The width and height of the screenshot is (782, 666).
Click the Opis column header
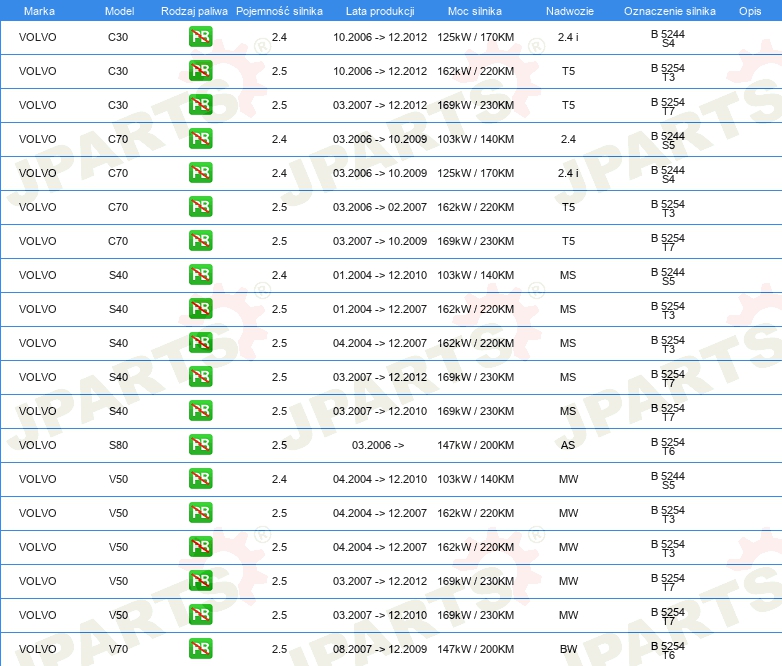pos(750,11)
